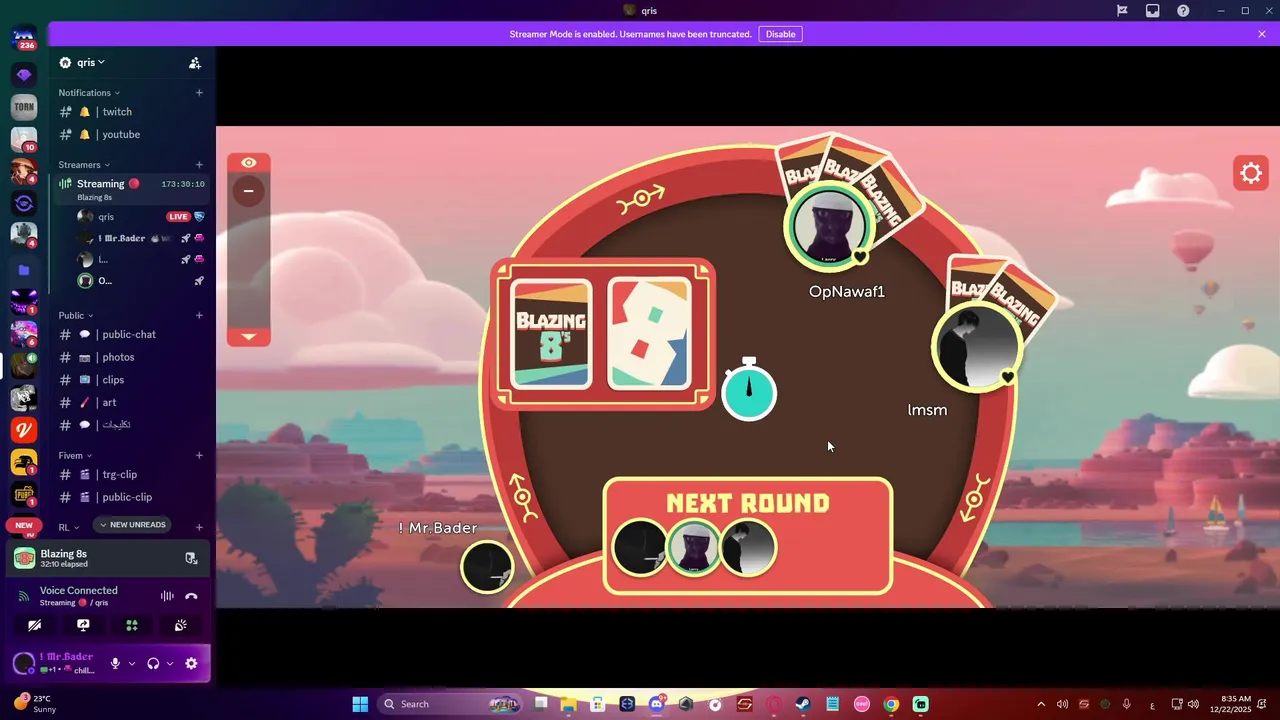
Task: Click the Blazing 8s draw pile card
Action: [551, 334]
